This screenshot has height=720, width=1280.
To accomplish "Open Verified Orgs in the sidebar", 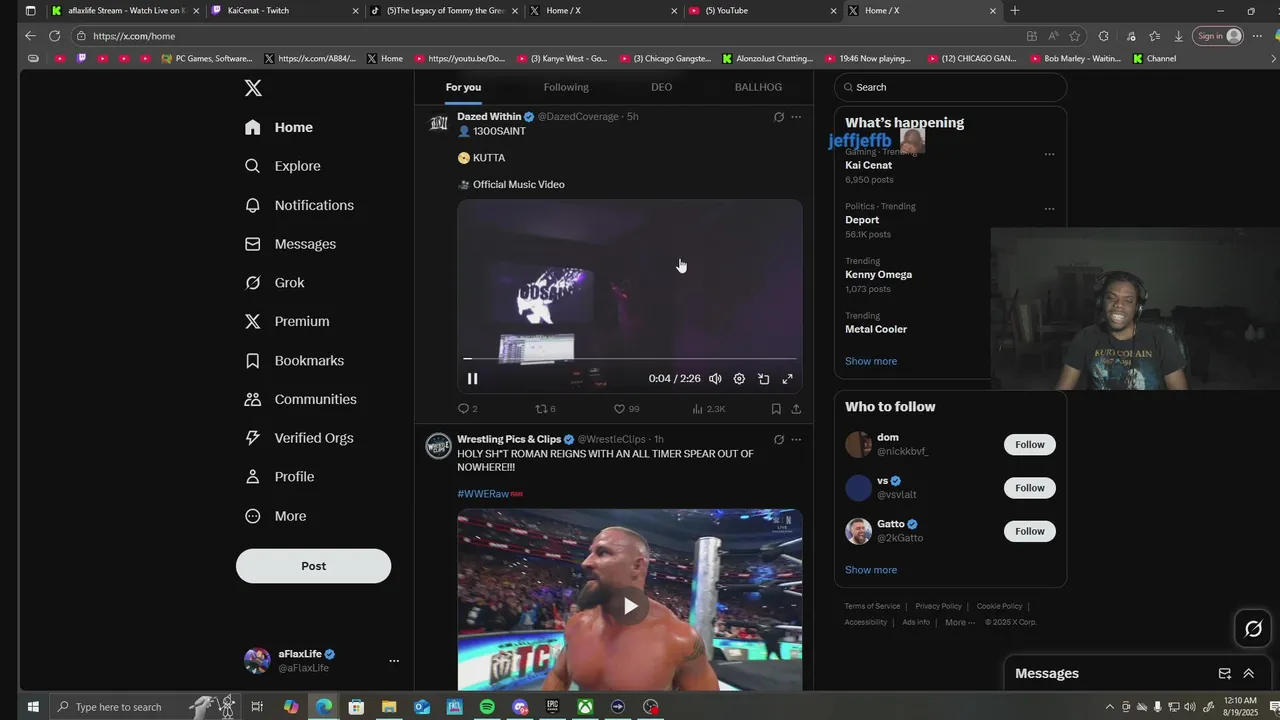I will click(x=300, y=438).
